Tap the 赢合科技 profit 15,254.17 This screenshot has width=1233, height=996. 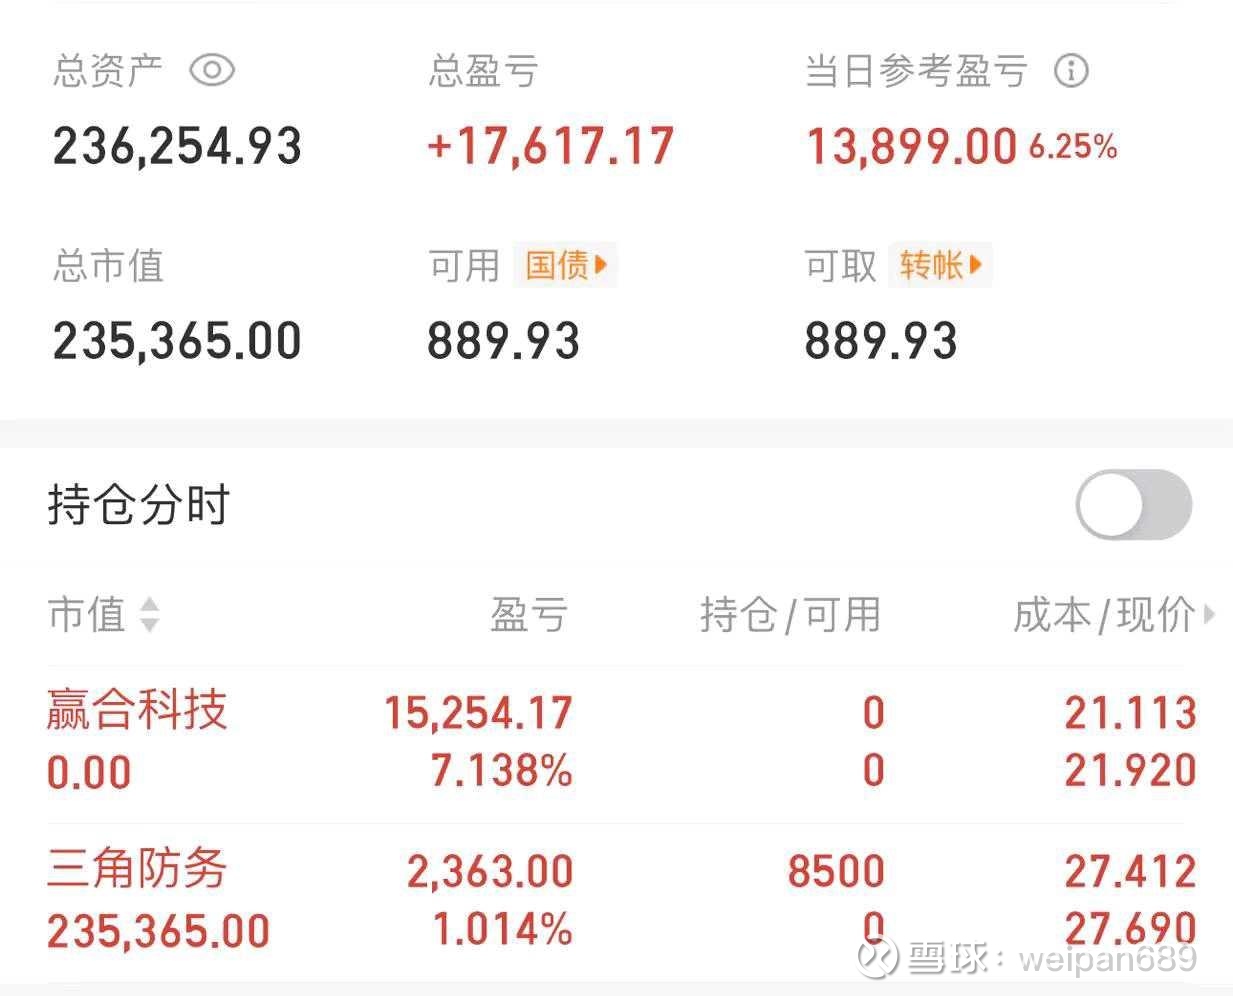click(x=478, y=713)
